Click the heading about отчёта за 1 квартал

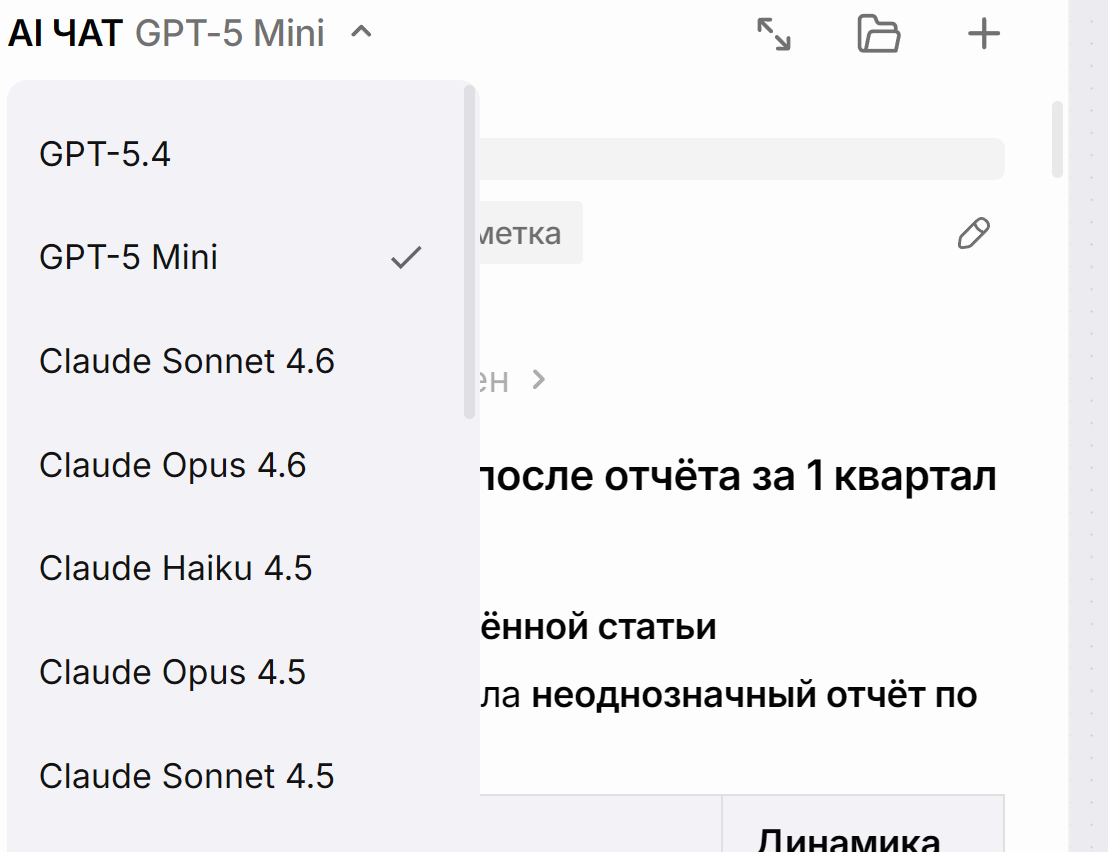pos(738,475)
